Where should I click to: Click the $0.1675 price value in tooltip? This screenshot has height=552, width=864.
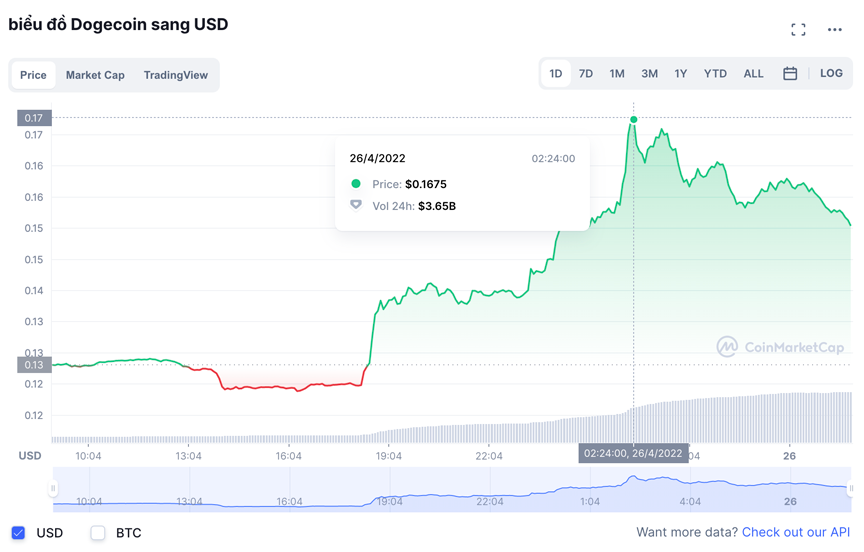pos(425,184)
